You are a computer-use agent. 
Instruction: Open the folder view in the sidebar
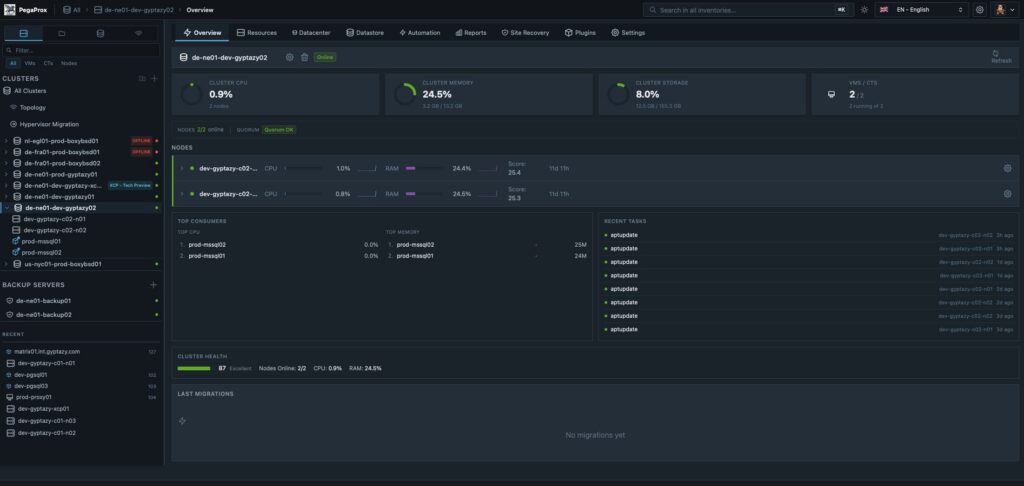[x=62, y=33]
